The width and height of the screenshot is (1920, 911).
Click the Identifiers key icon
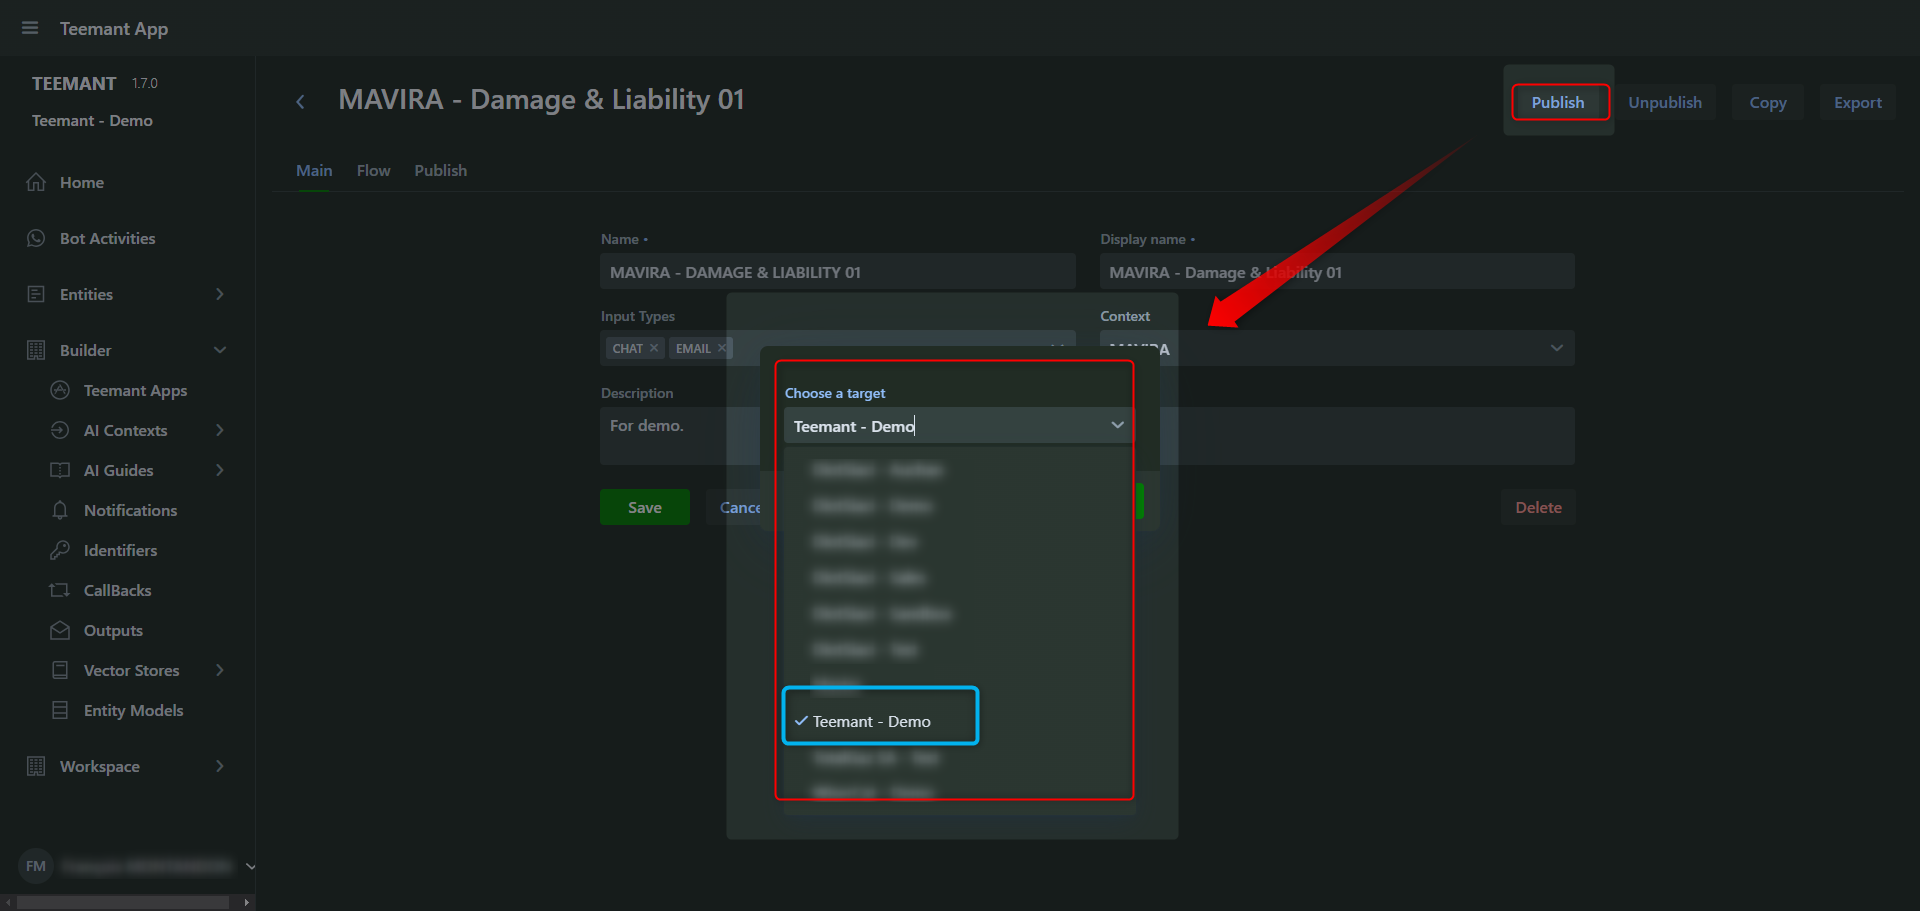point(60,550)
